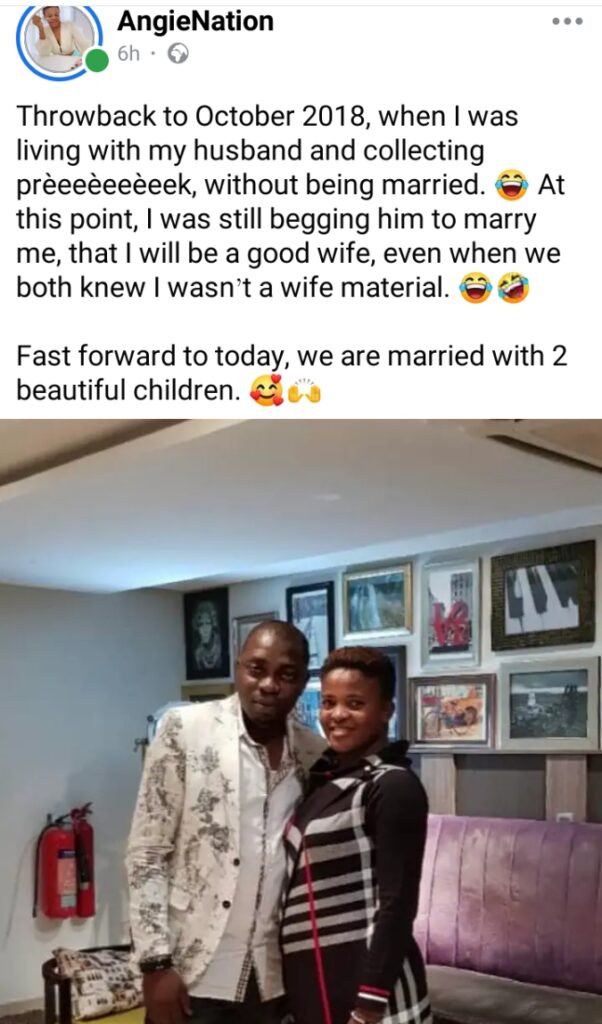This screenshot has height=1024, width=602.
Task: Open the three-dot post options menu
Action: pos(566,22)
